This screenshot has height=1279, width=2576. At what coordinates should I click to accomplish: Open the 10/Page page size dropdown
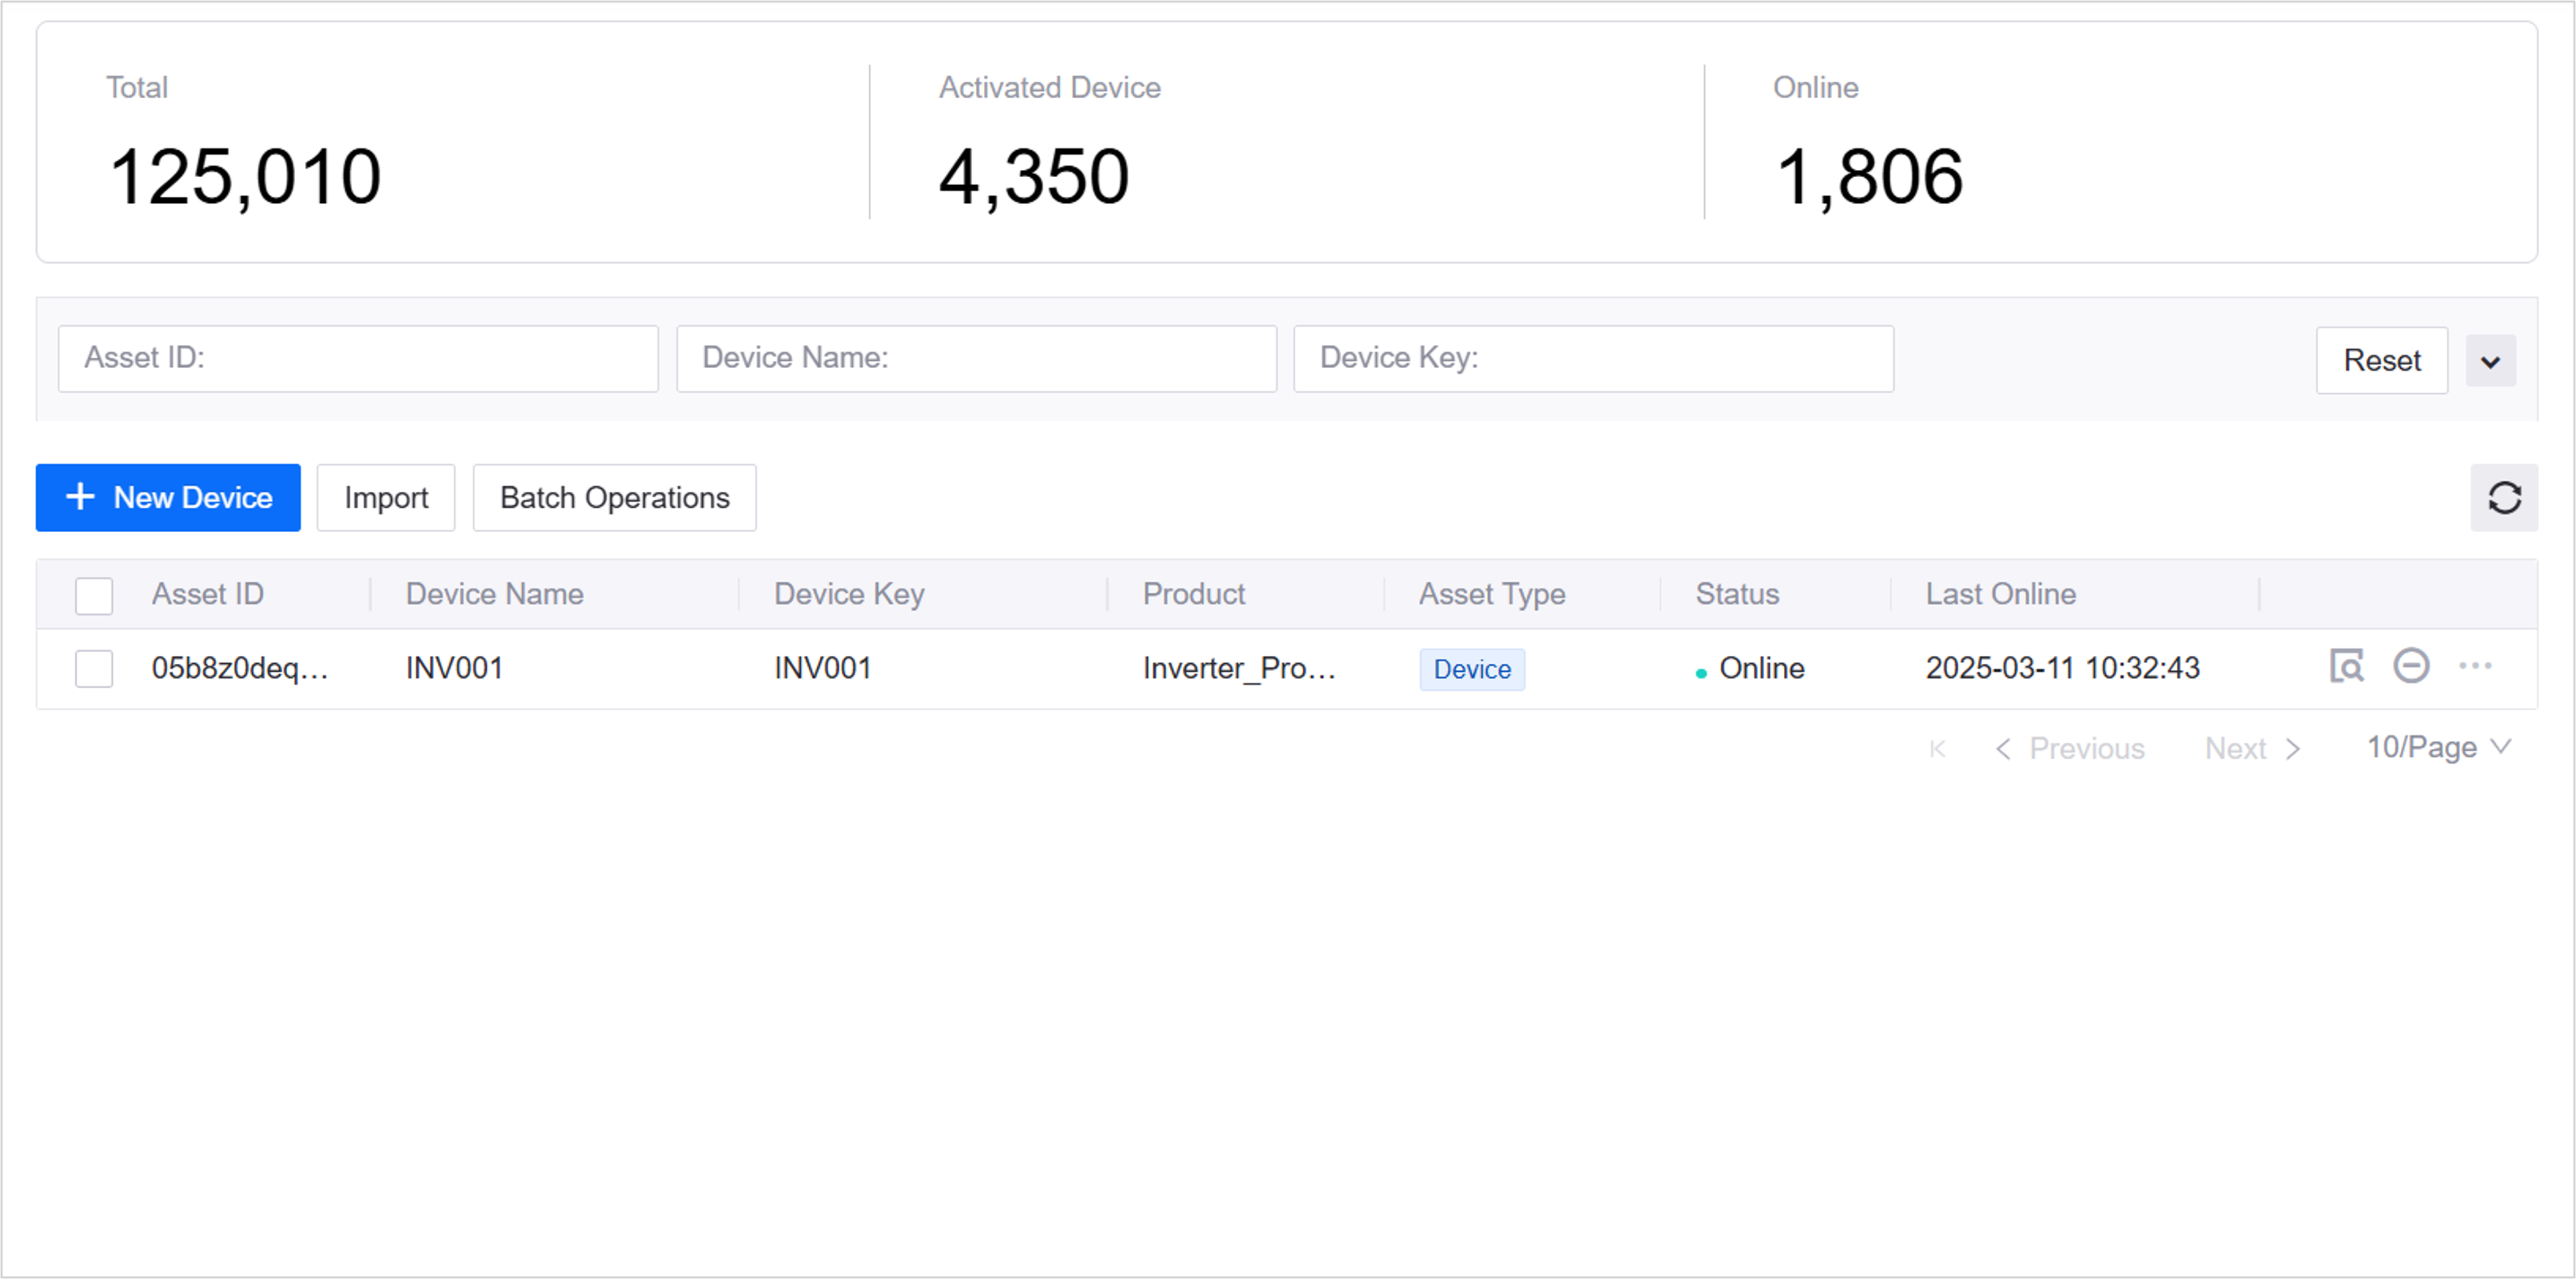[x=2438, y=748]
